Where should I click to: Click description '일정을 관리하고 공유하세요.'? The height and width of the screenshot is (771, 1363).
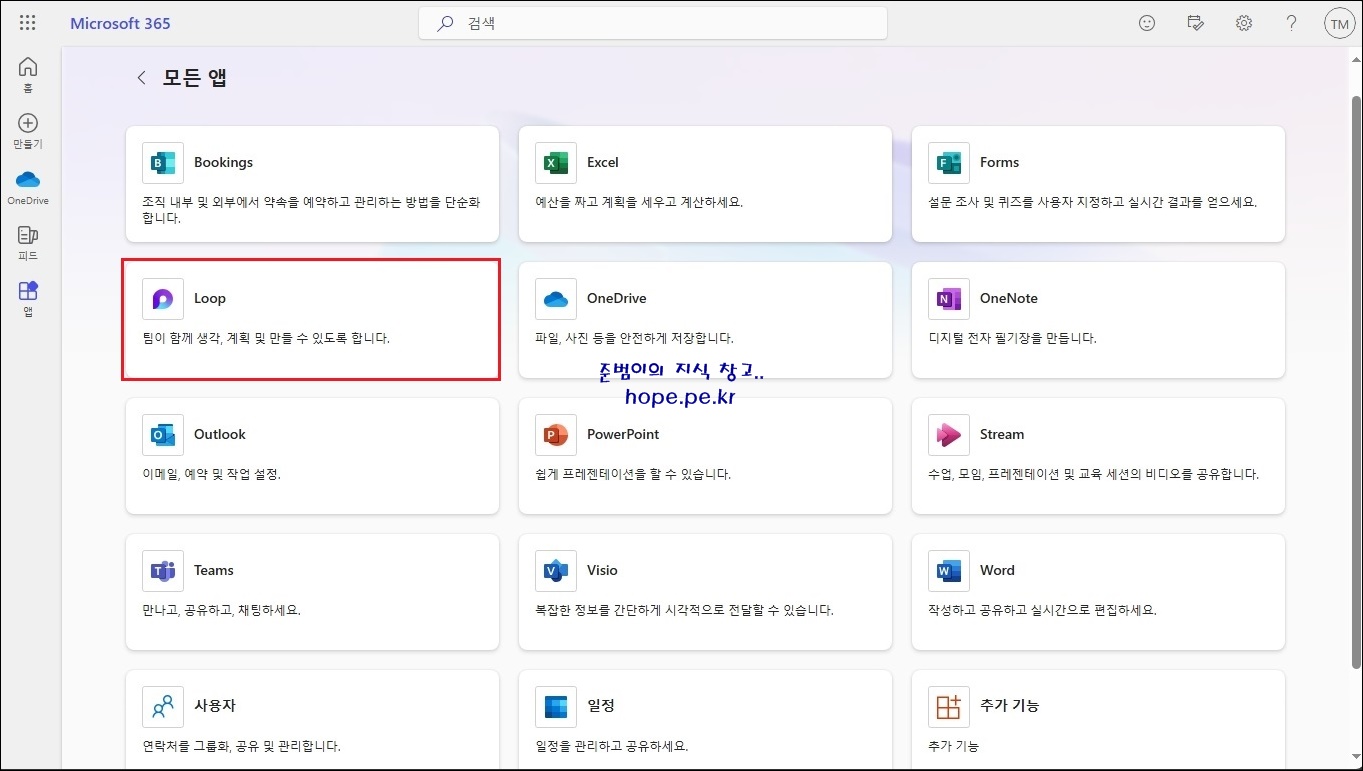click(612, 746)
